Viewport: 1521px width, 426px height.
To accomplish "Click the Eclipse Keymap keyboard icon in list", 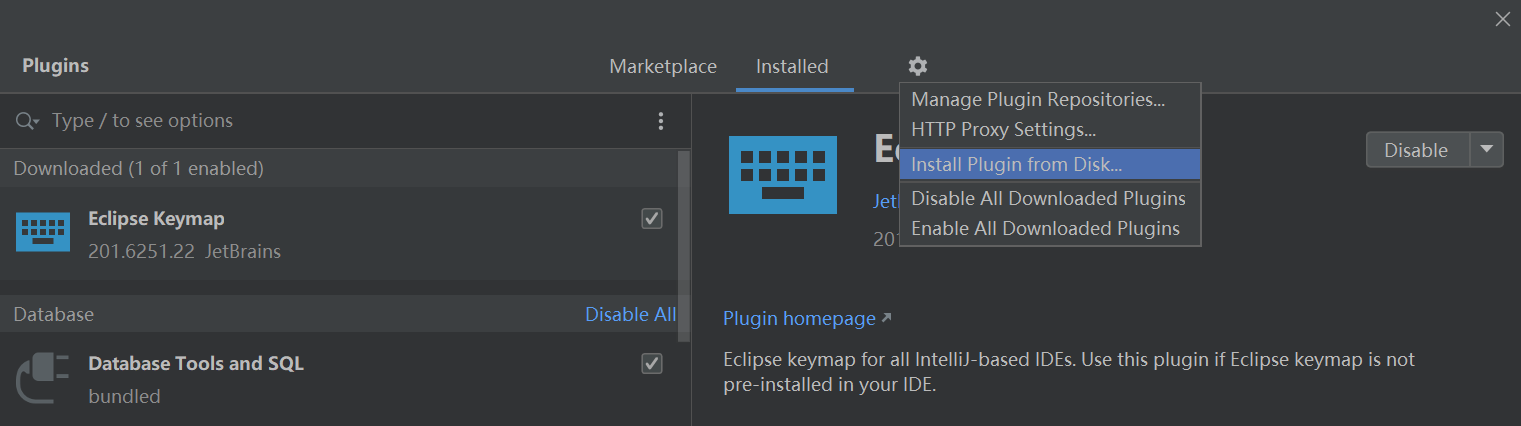I will pos(43,232).
